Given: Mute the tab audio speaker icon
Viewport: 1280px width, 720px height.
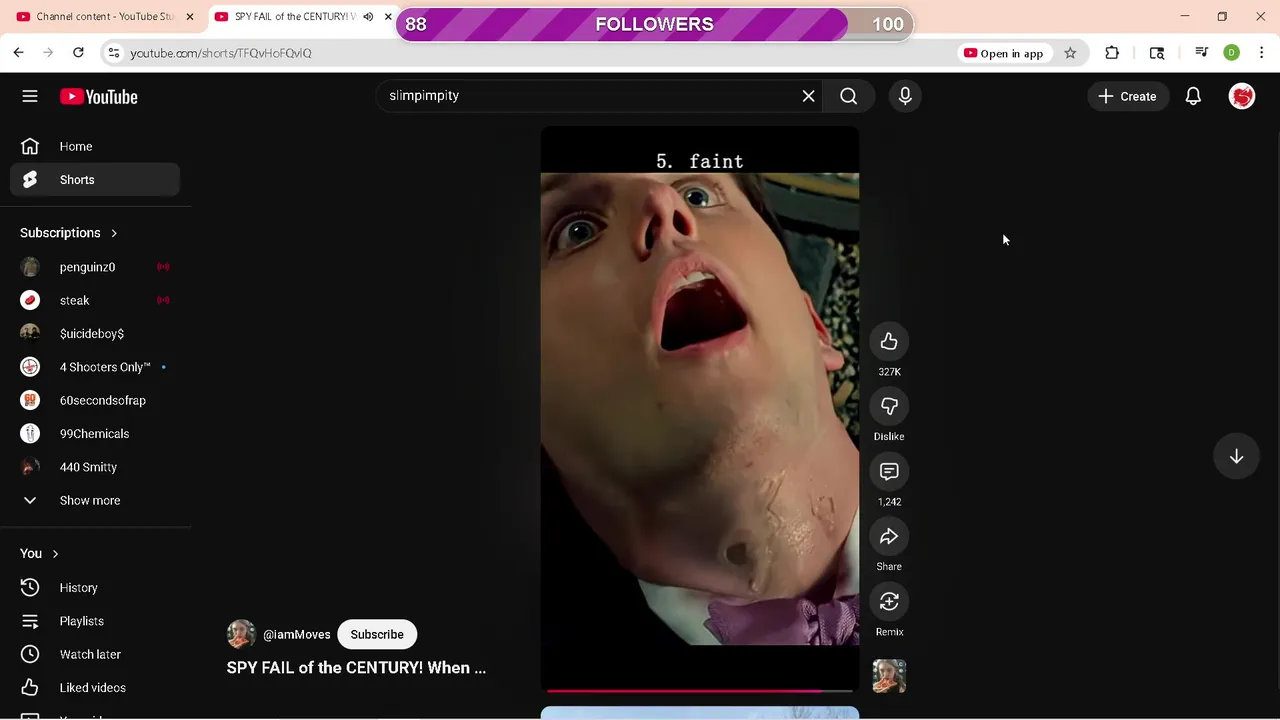Looking at the screenshot, I should click(x=368, y=17).
